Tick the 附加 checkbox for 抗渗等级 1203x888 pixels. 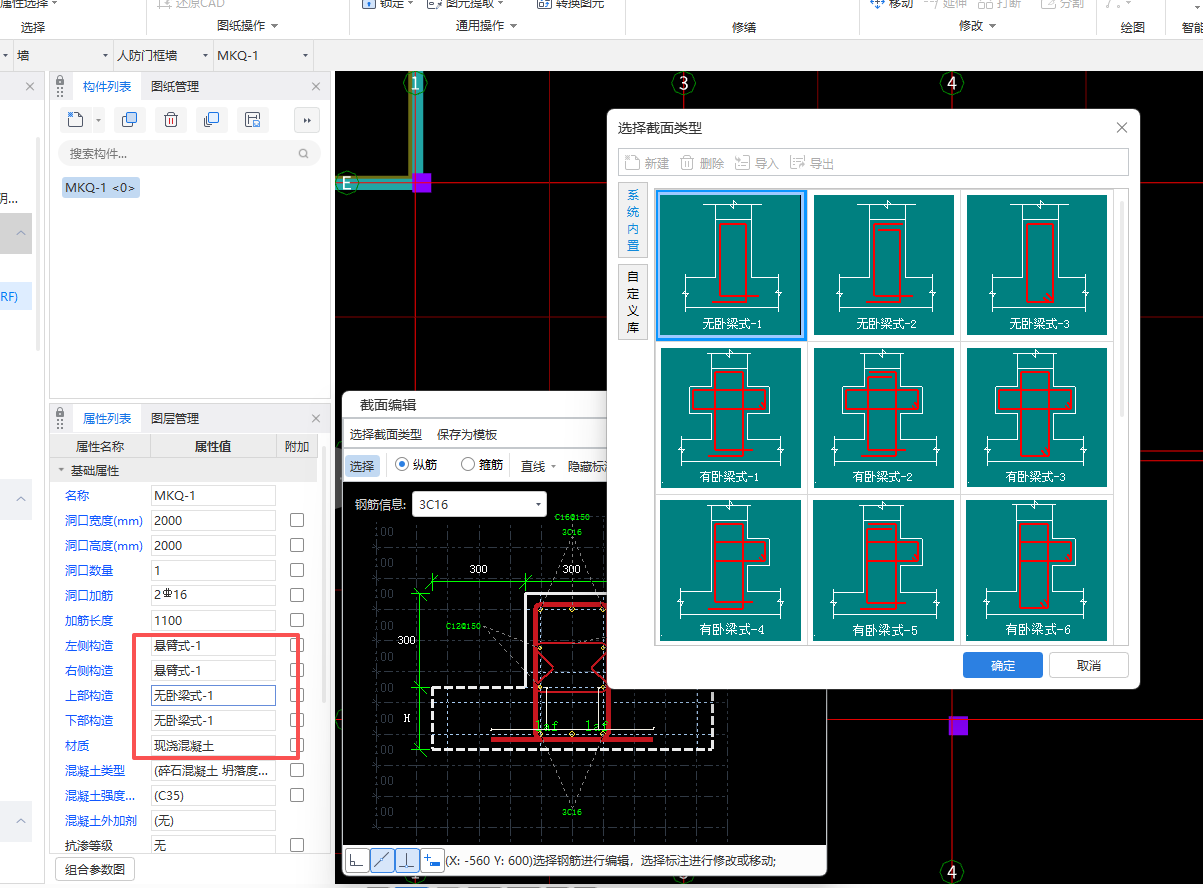pyautogui.click(x=297, y=845)
